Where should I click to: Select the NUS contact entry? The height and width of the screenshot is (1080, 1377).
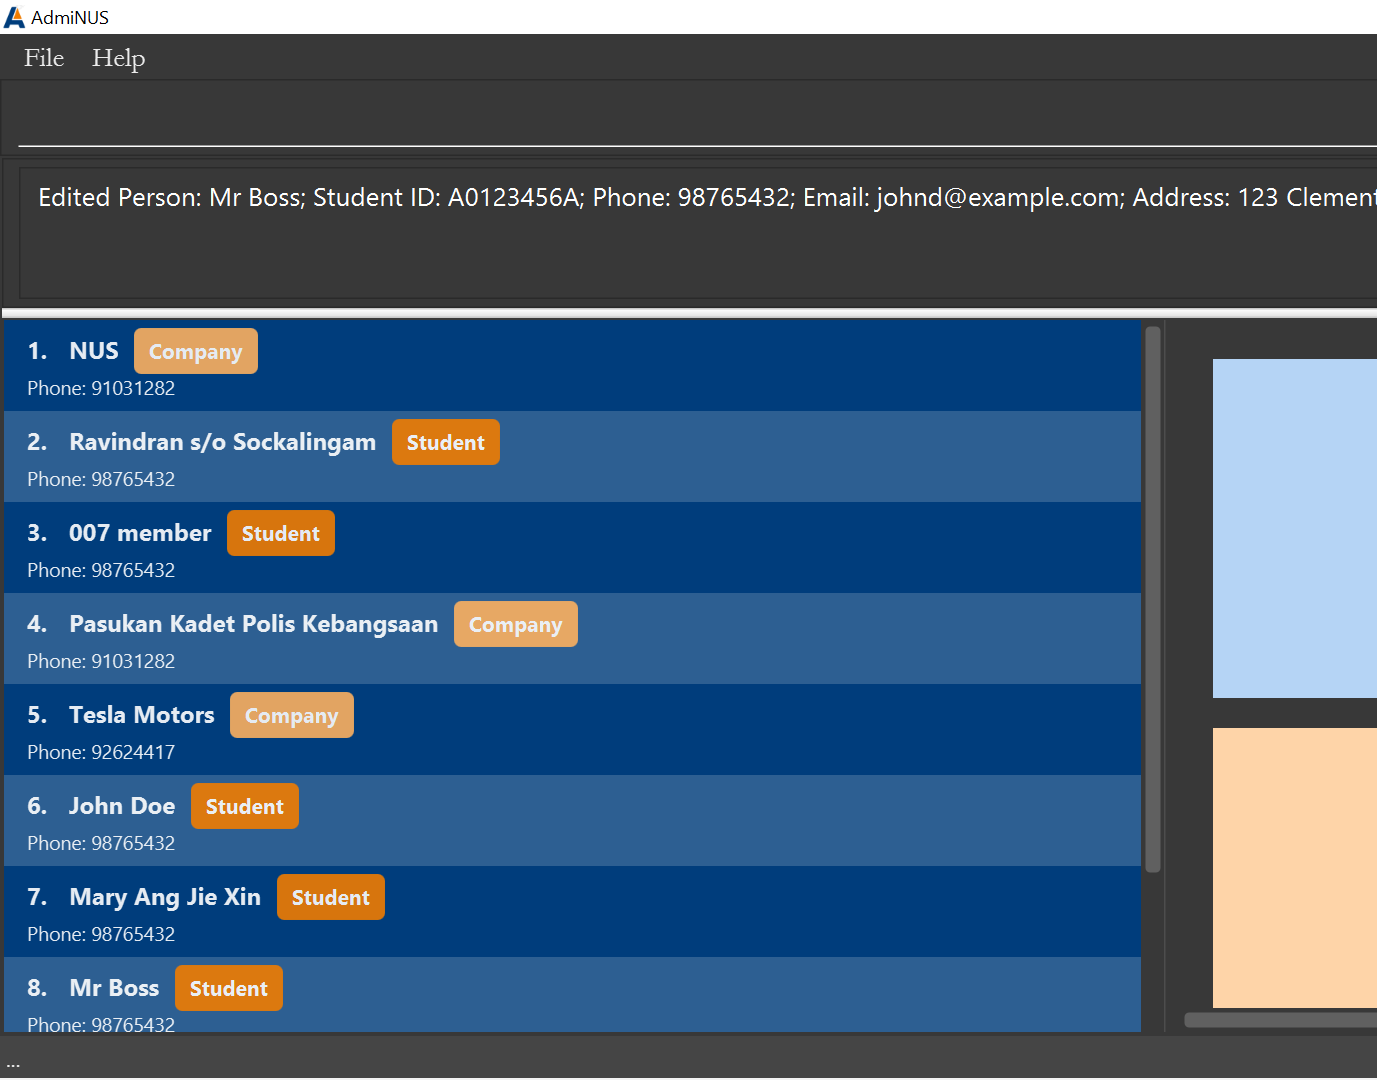coord(572,365)
